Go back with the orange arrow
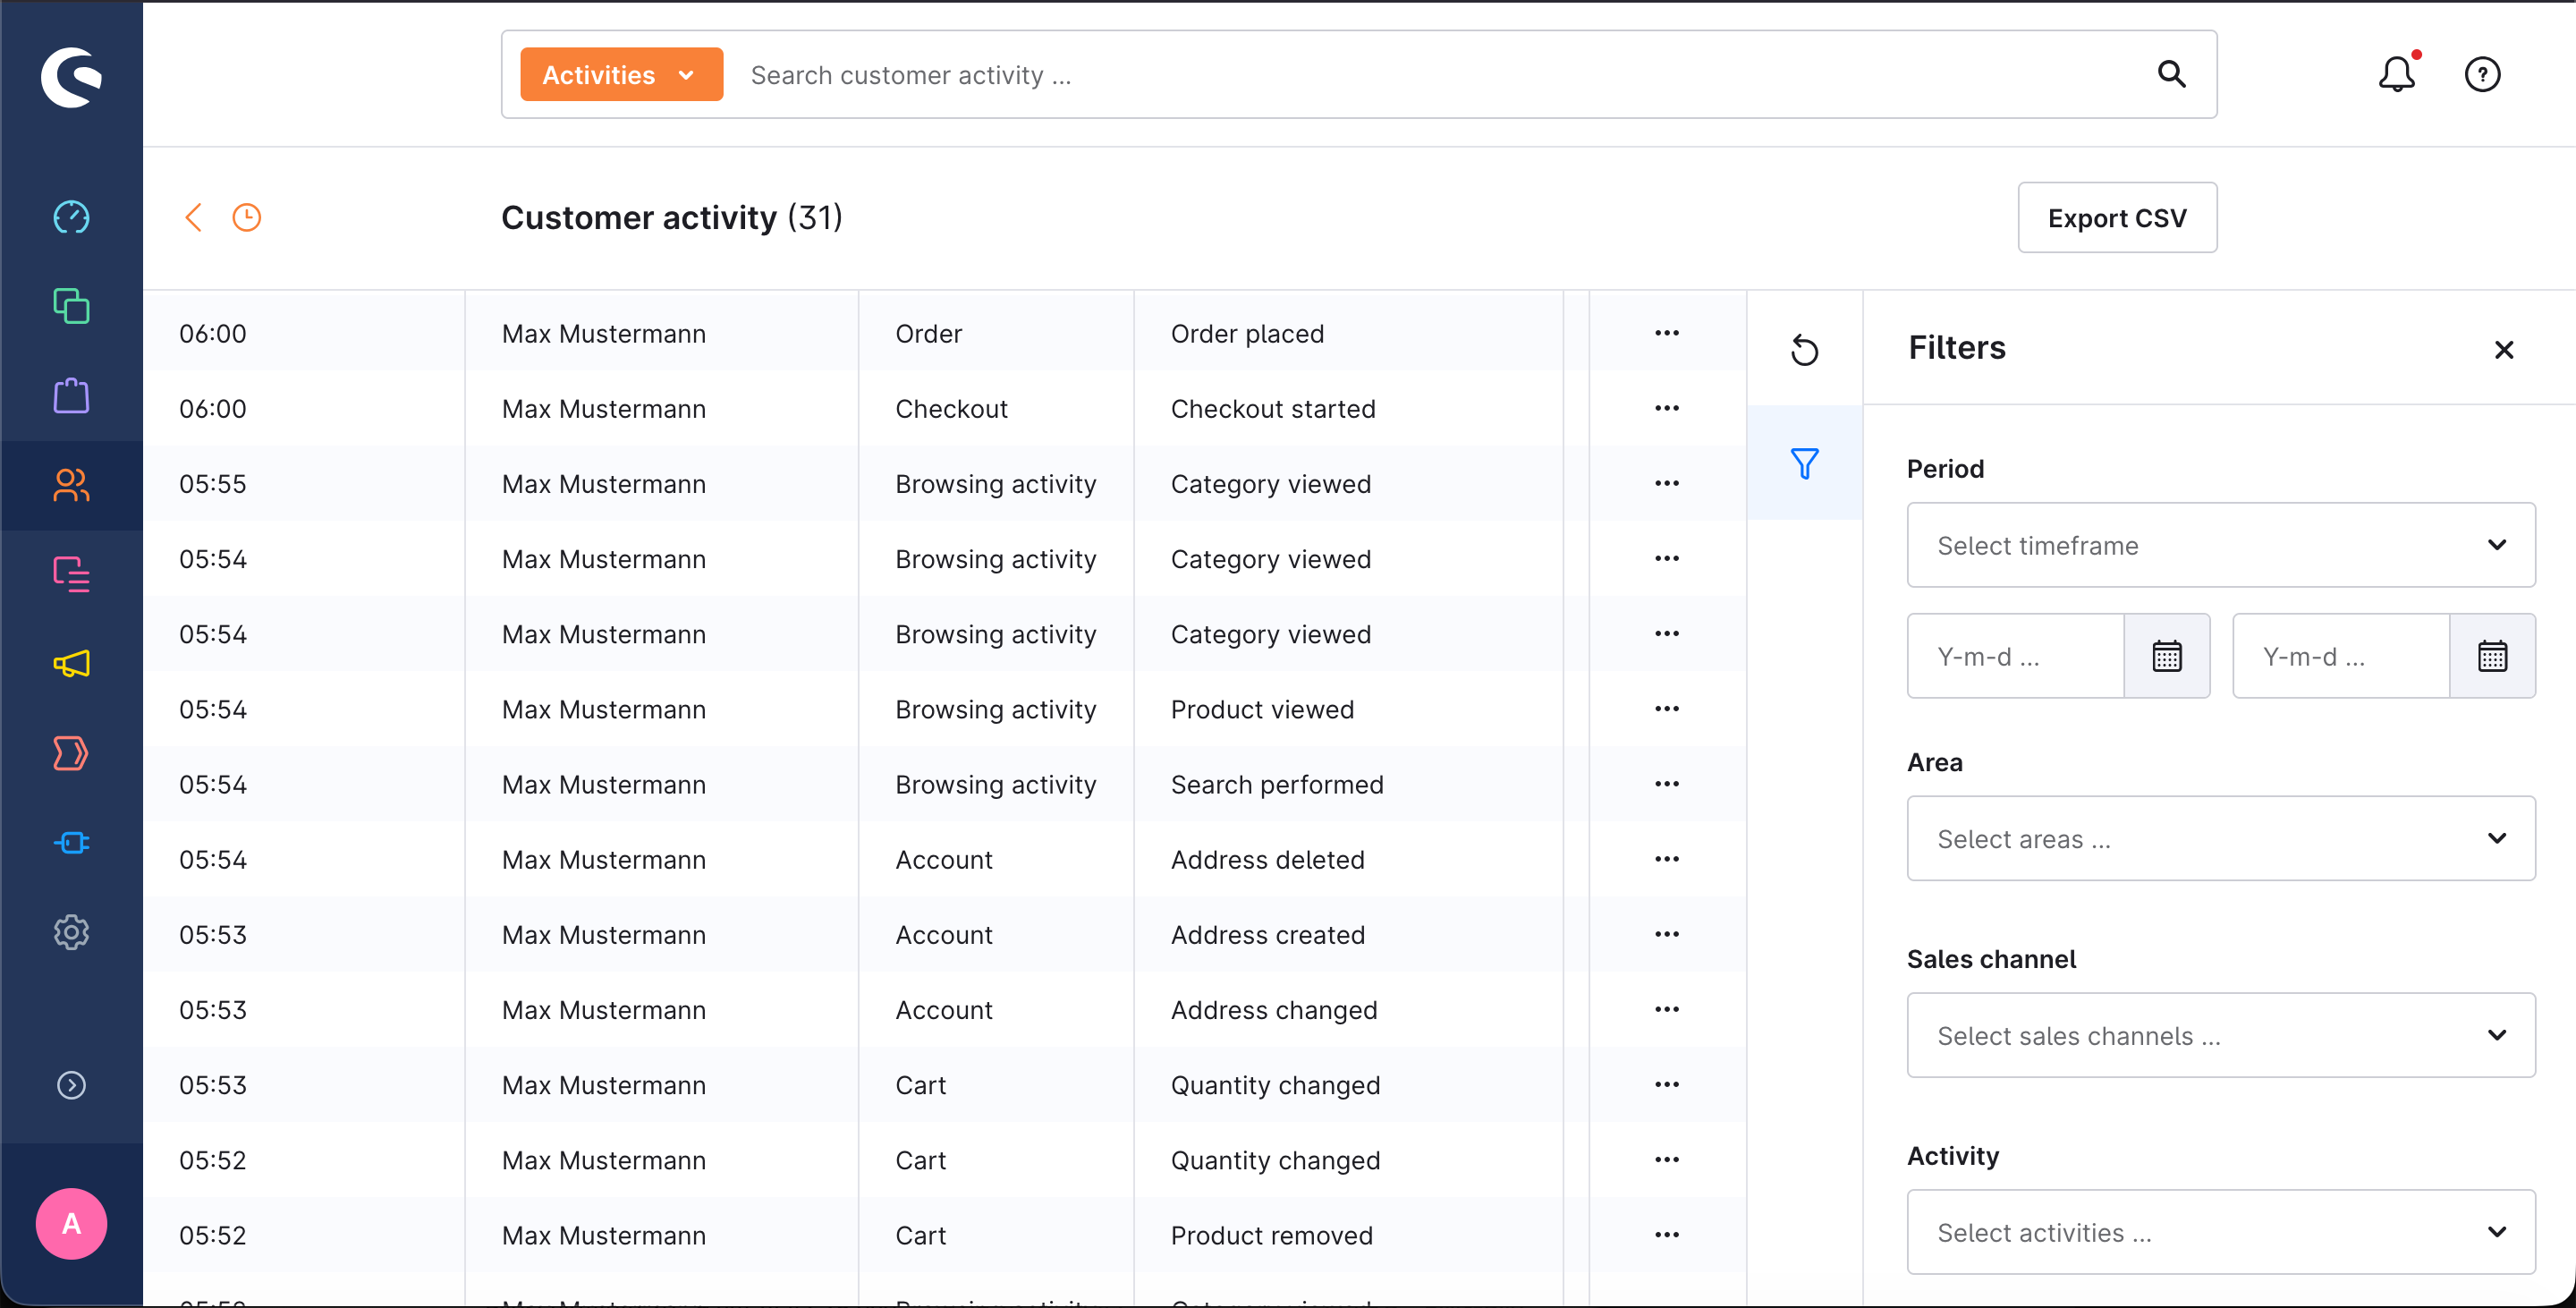The height and width of the screenshot is (1308, 2576). (x=194, y=217)
